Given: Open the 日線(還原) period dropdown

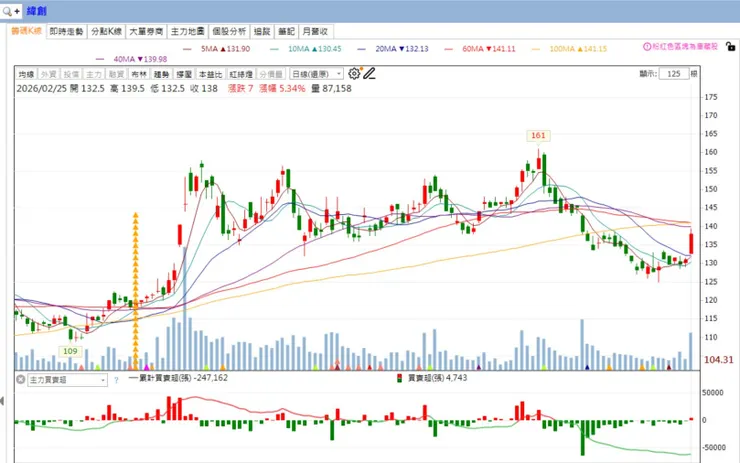Looking at the screenshot, I should pyautogui.click(x=316, y=74).
